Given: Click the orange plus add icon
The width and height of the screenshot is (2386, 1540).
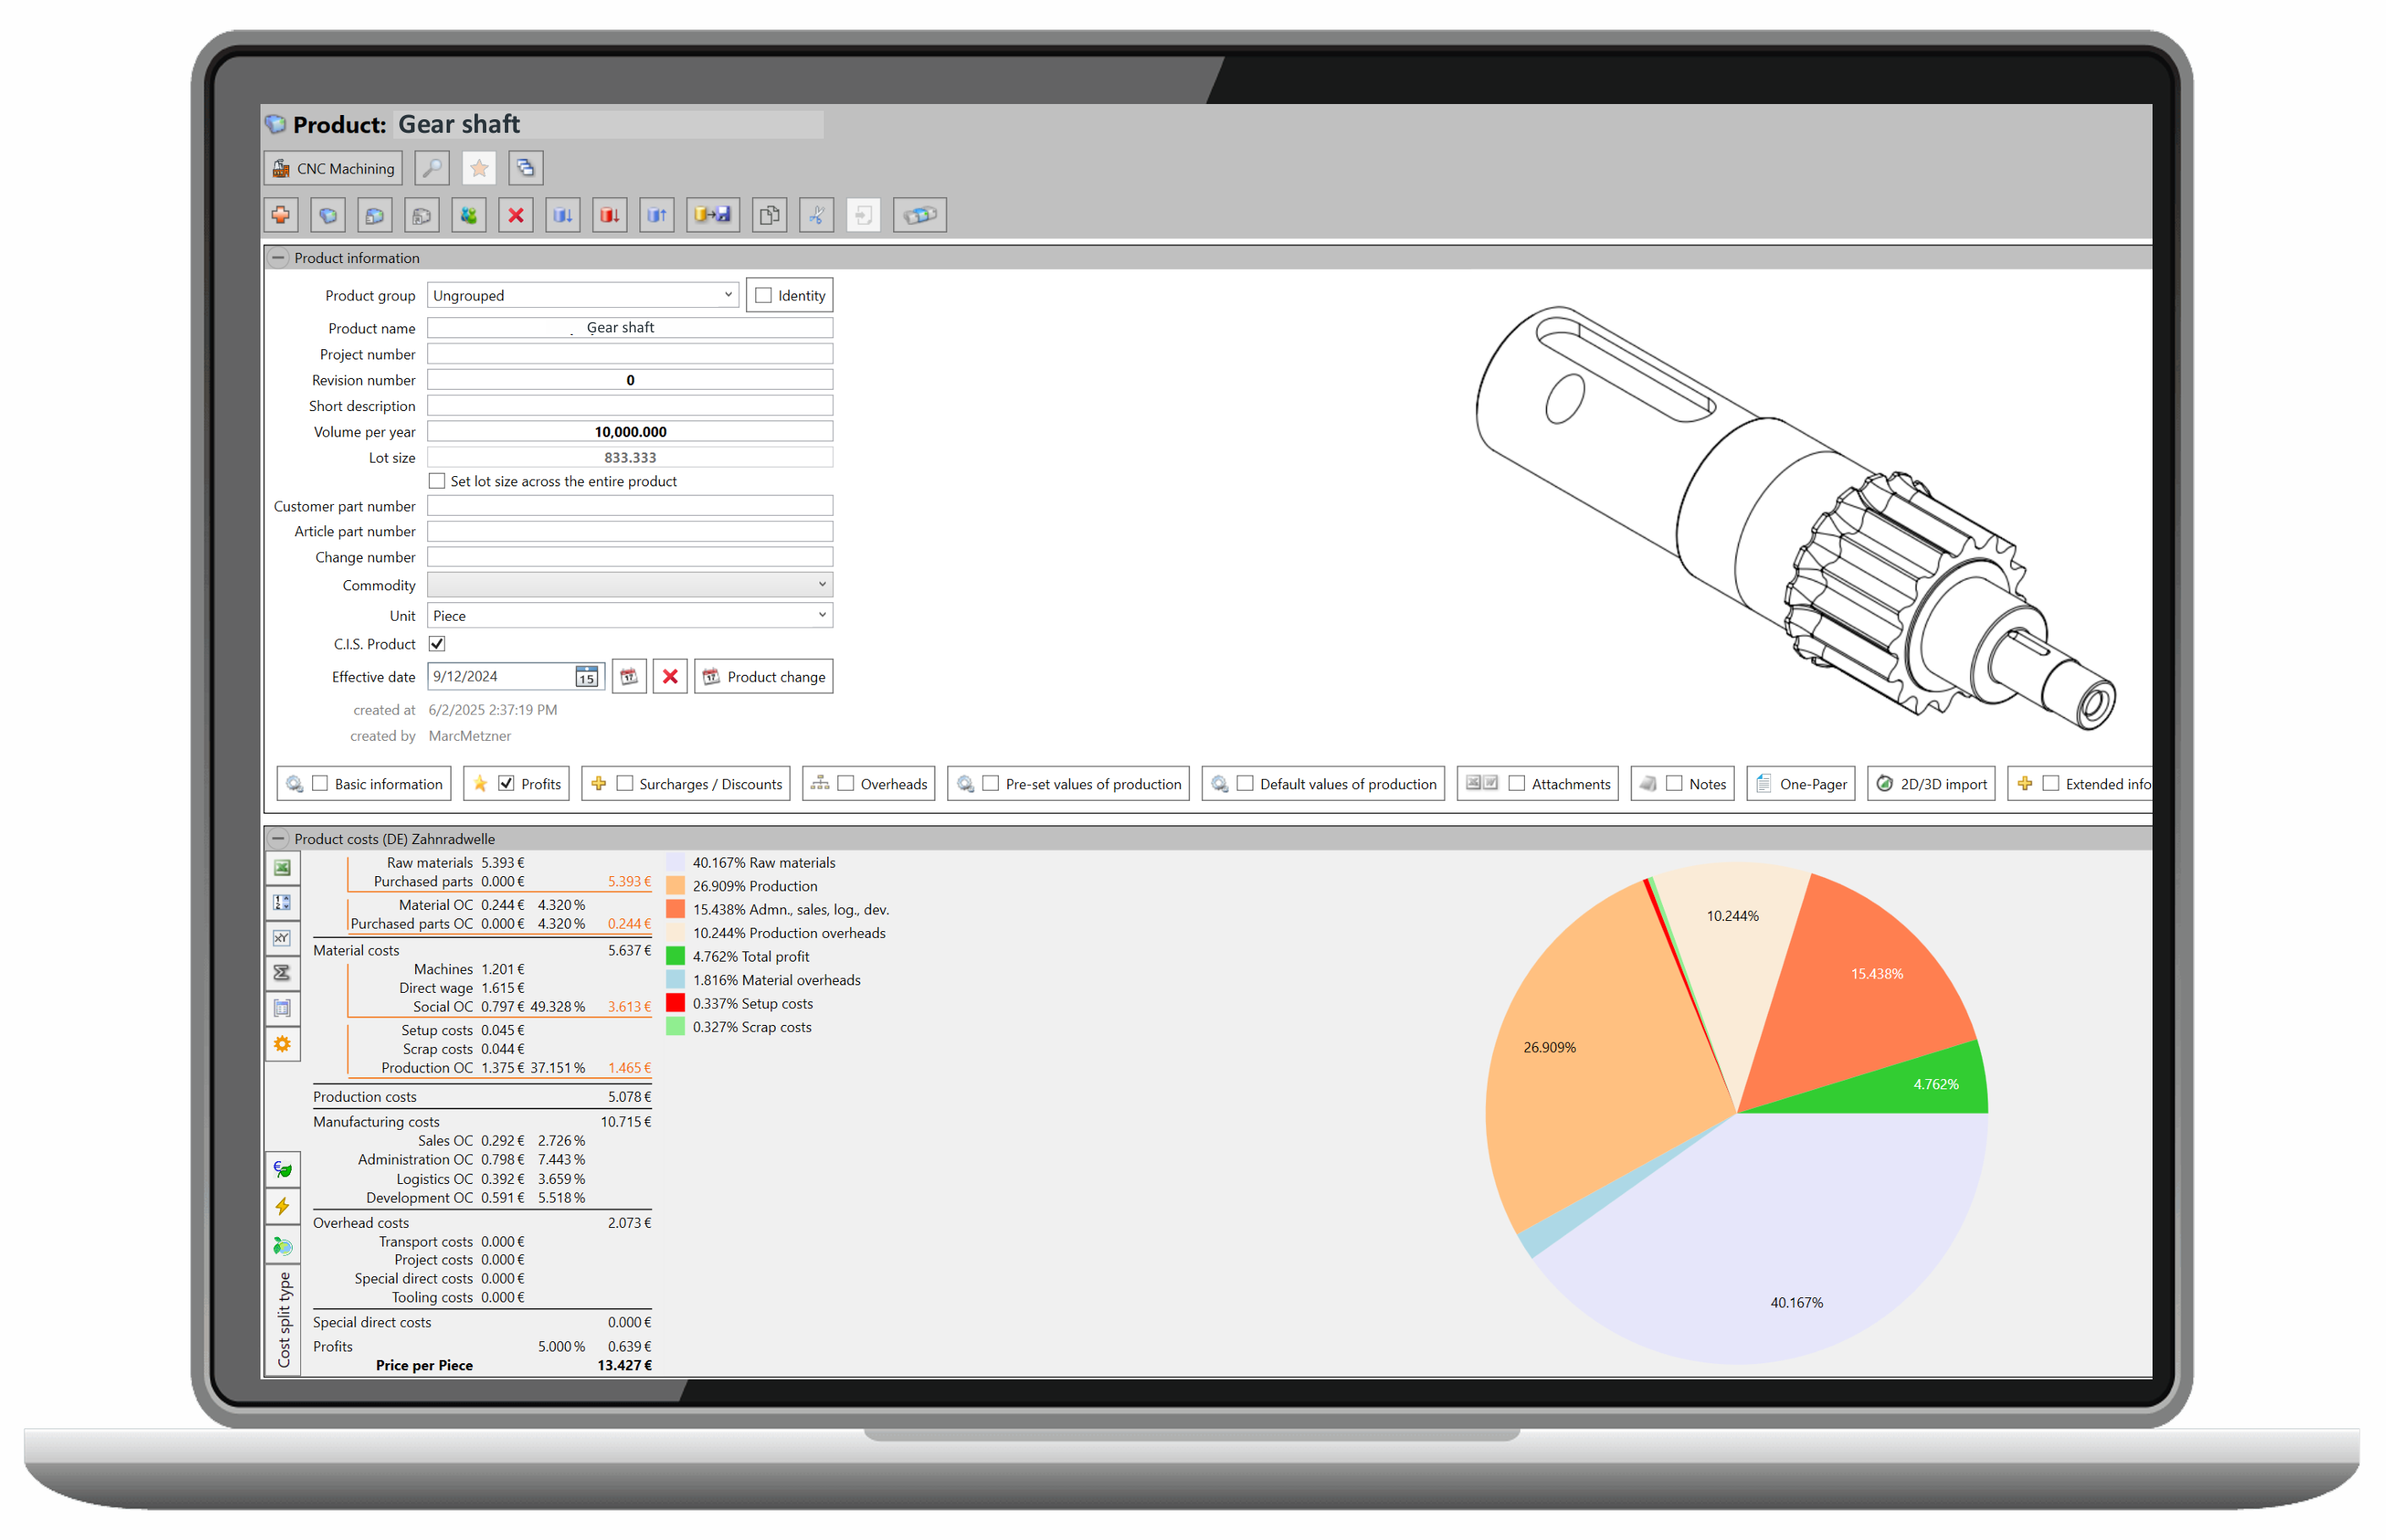Looking at the screenshot, I should (281, 215).
